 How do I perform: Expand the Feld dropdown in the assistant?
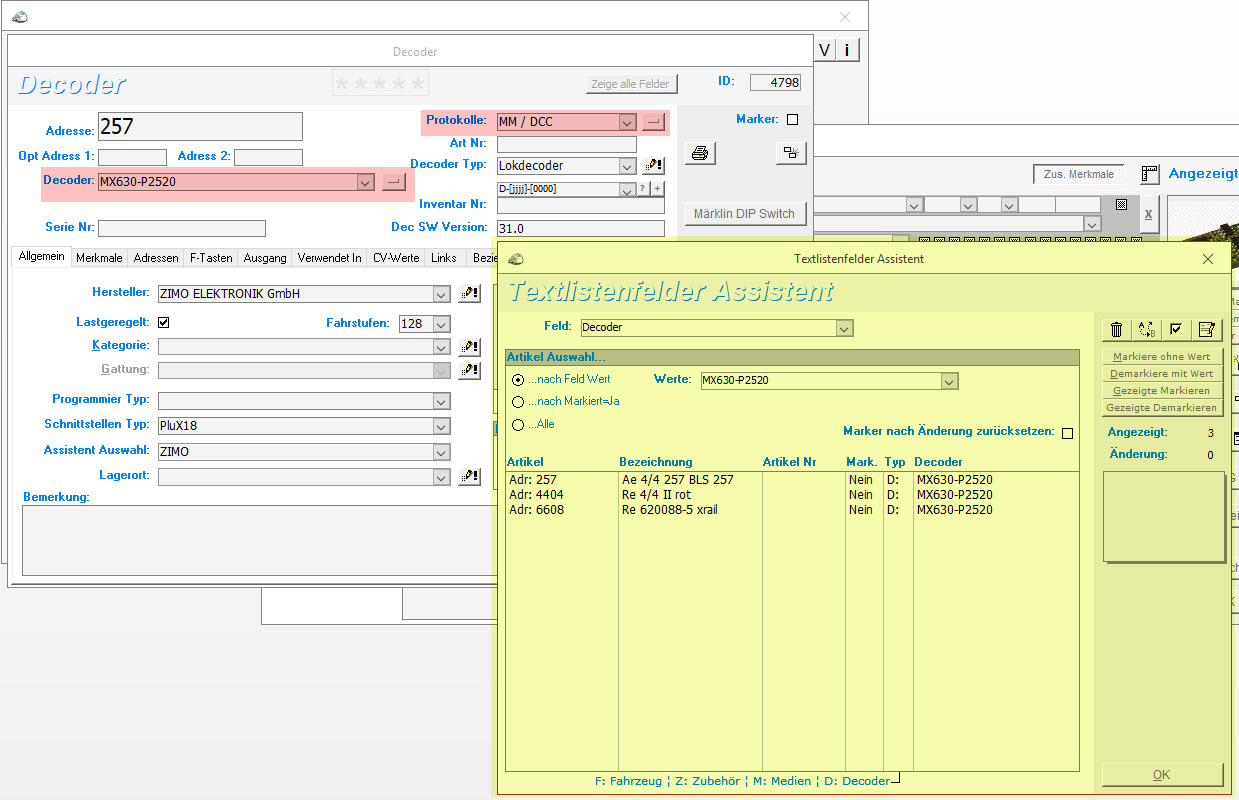coord(845,328)
